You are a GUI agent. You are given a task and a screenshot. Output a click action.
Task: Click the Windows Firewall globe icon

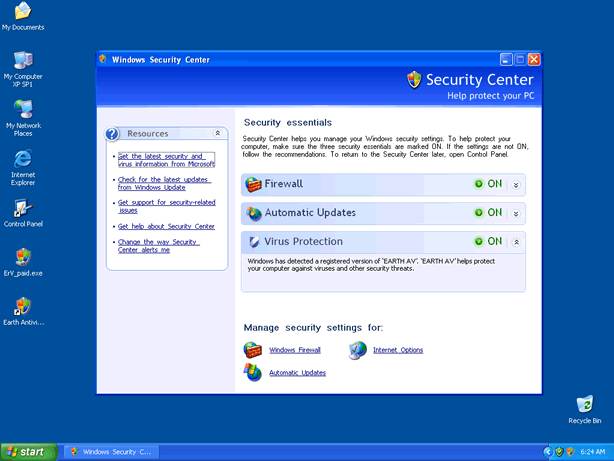click(x=253, y=350)
